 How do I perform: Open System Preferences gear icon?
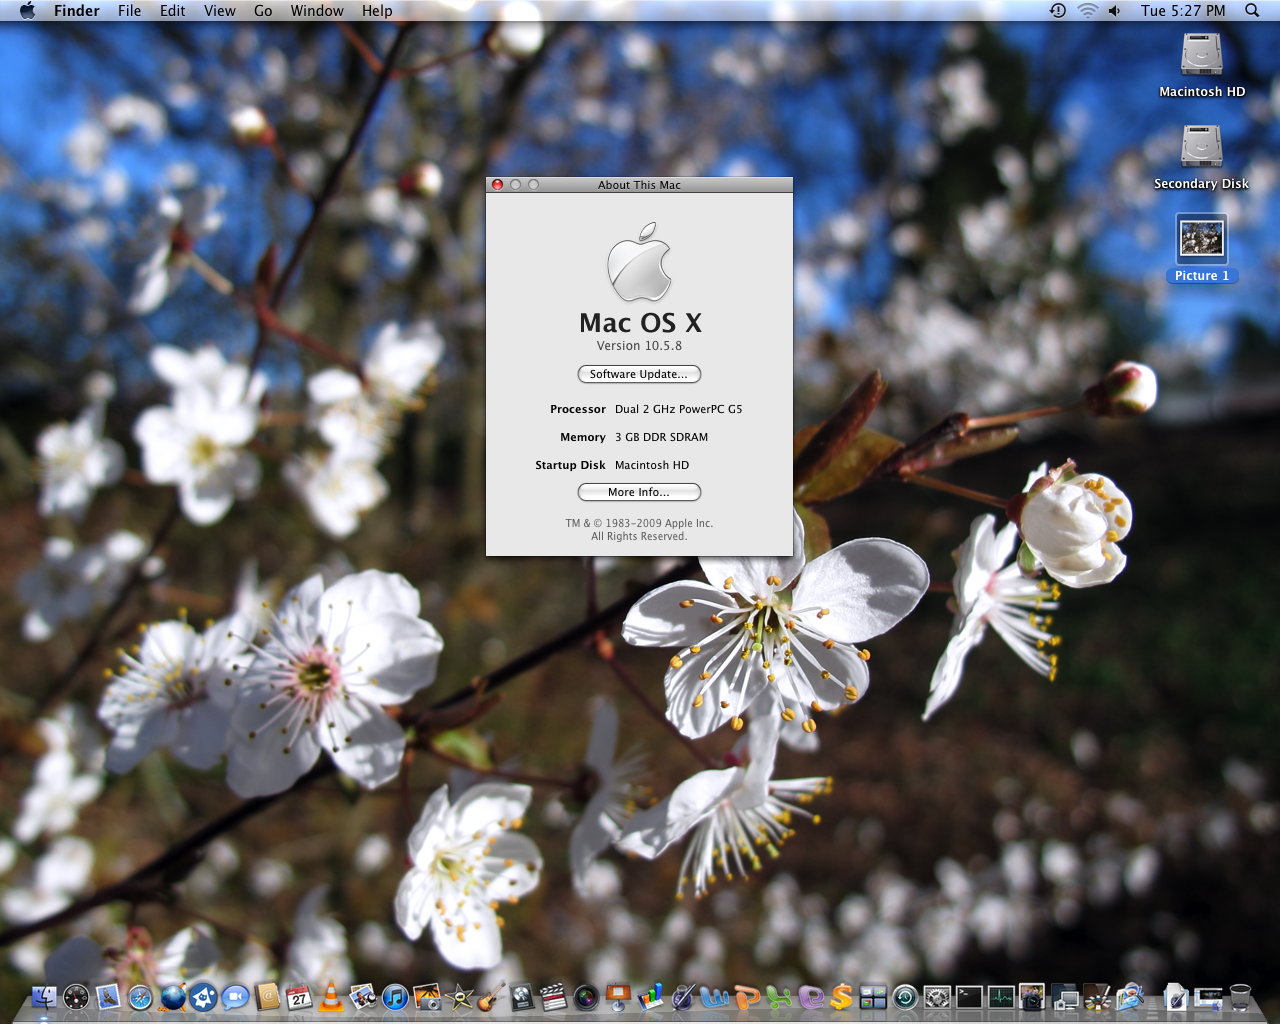tap(937, 997)
